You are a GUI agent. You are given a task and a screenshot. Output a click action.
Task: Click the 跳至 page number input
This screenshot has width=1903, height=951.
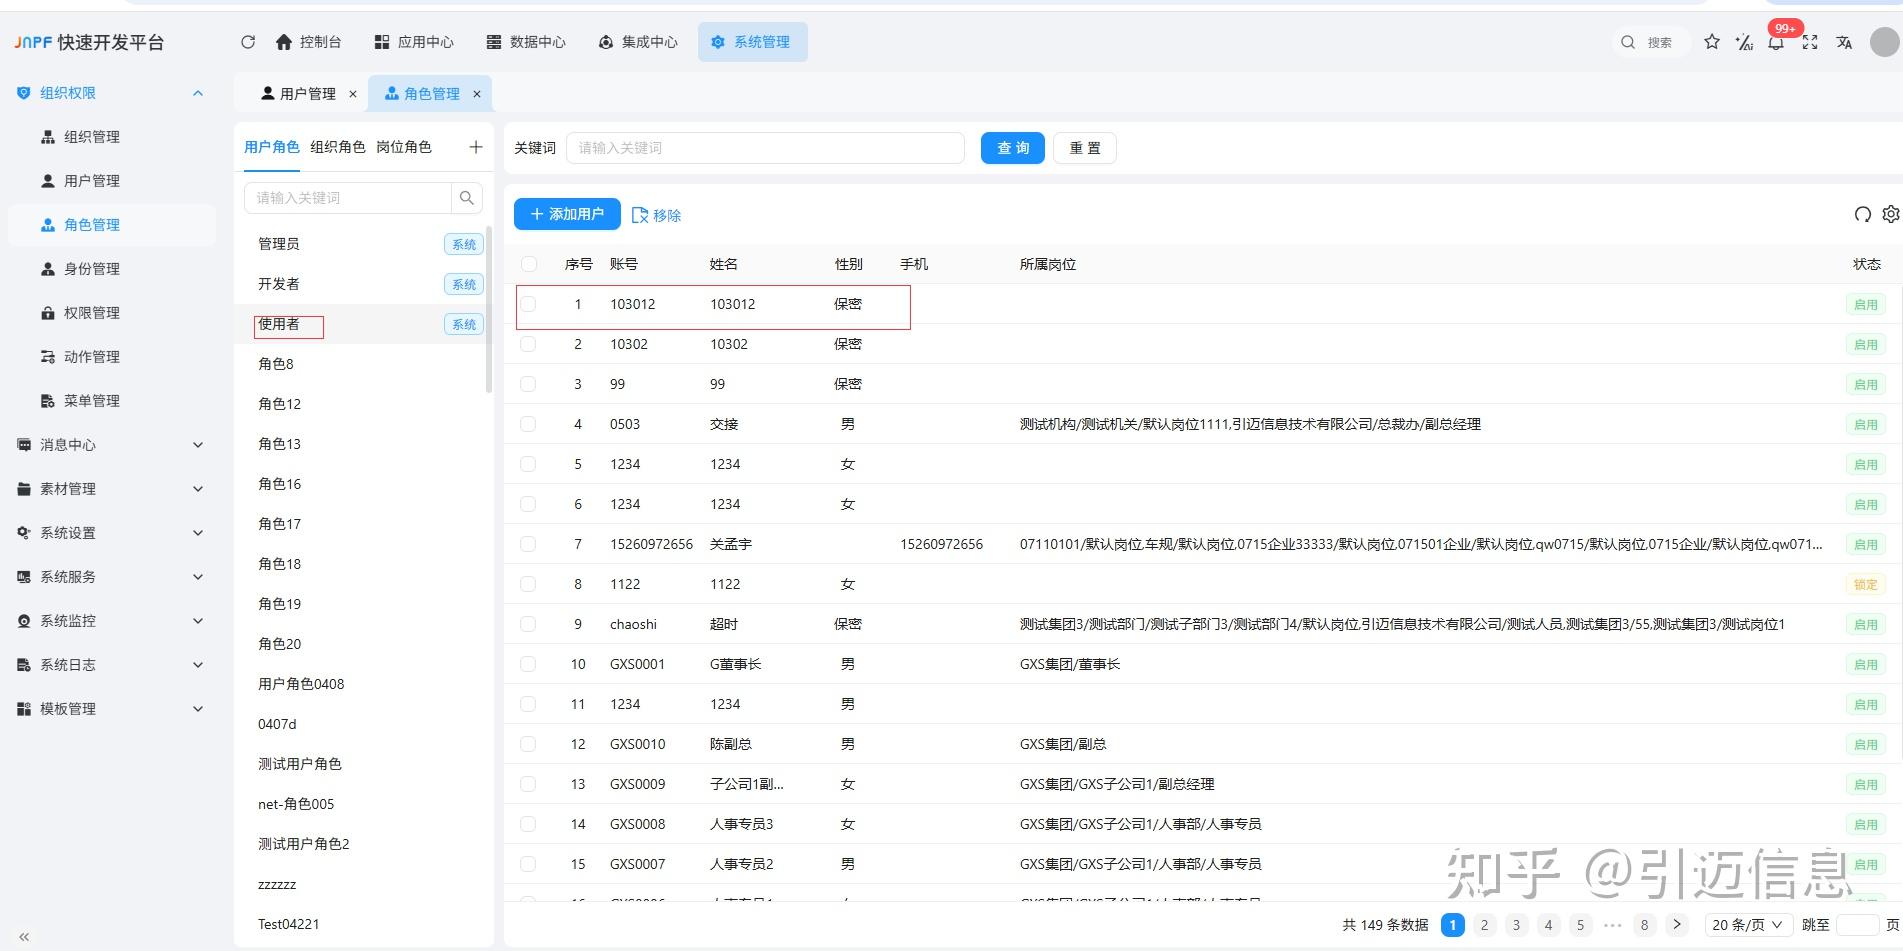point(1858,925)
